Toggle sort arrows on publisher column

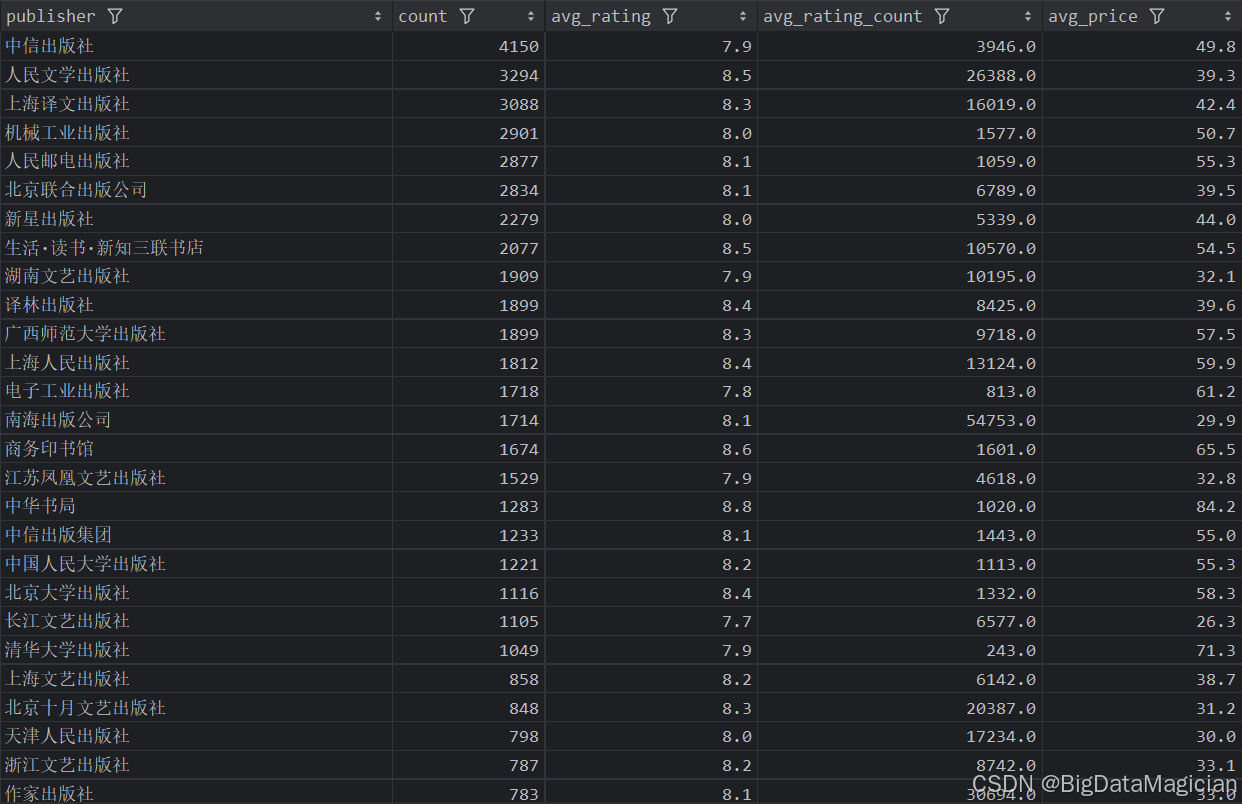coord(378,16)
